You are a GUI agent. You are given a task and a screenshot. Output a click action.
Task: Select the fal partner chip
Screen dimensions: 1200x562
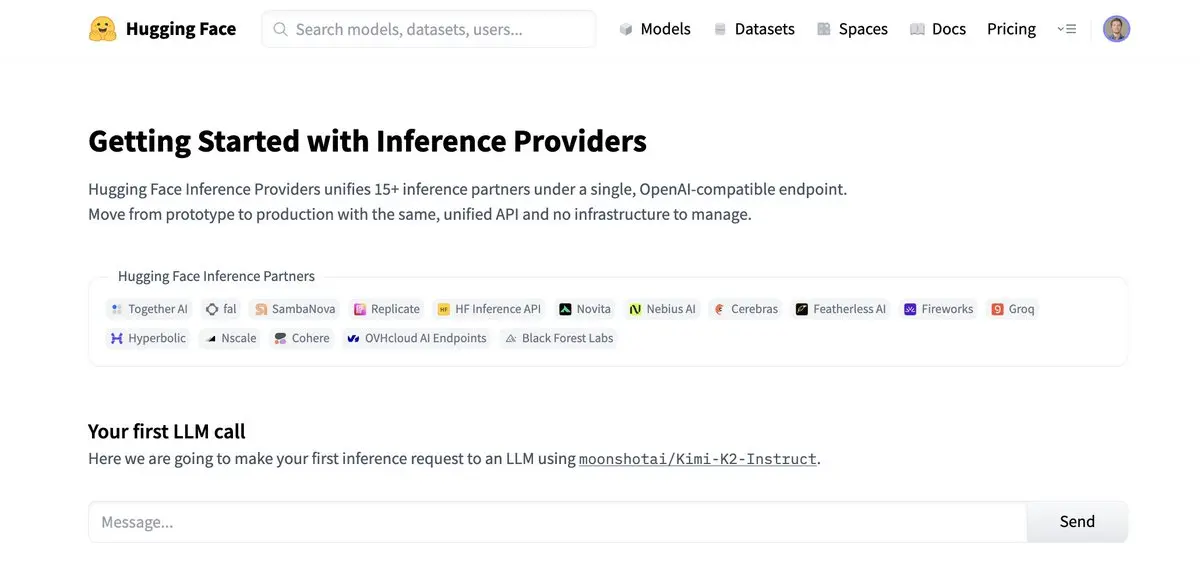tap(220, 309)
